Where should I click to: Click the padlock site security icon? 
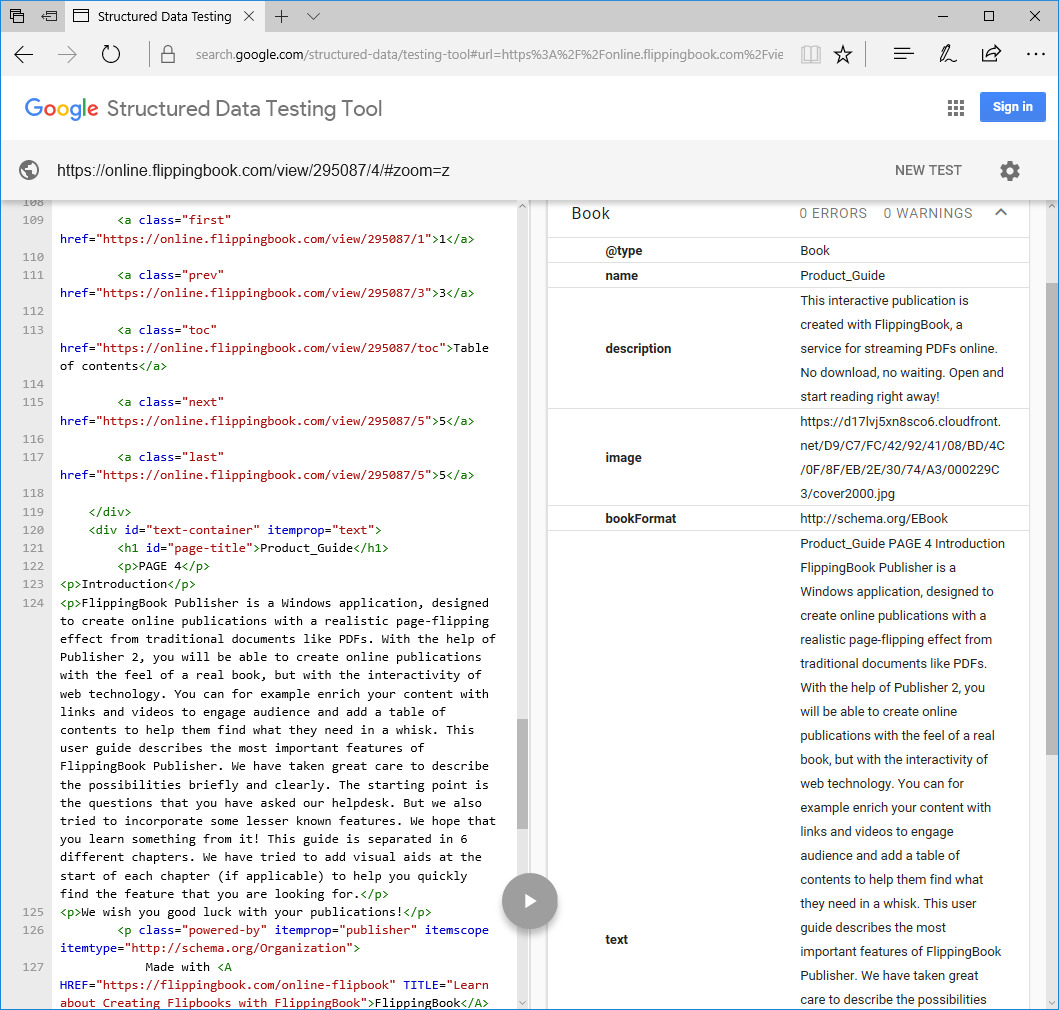[x=168, y=54]
